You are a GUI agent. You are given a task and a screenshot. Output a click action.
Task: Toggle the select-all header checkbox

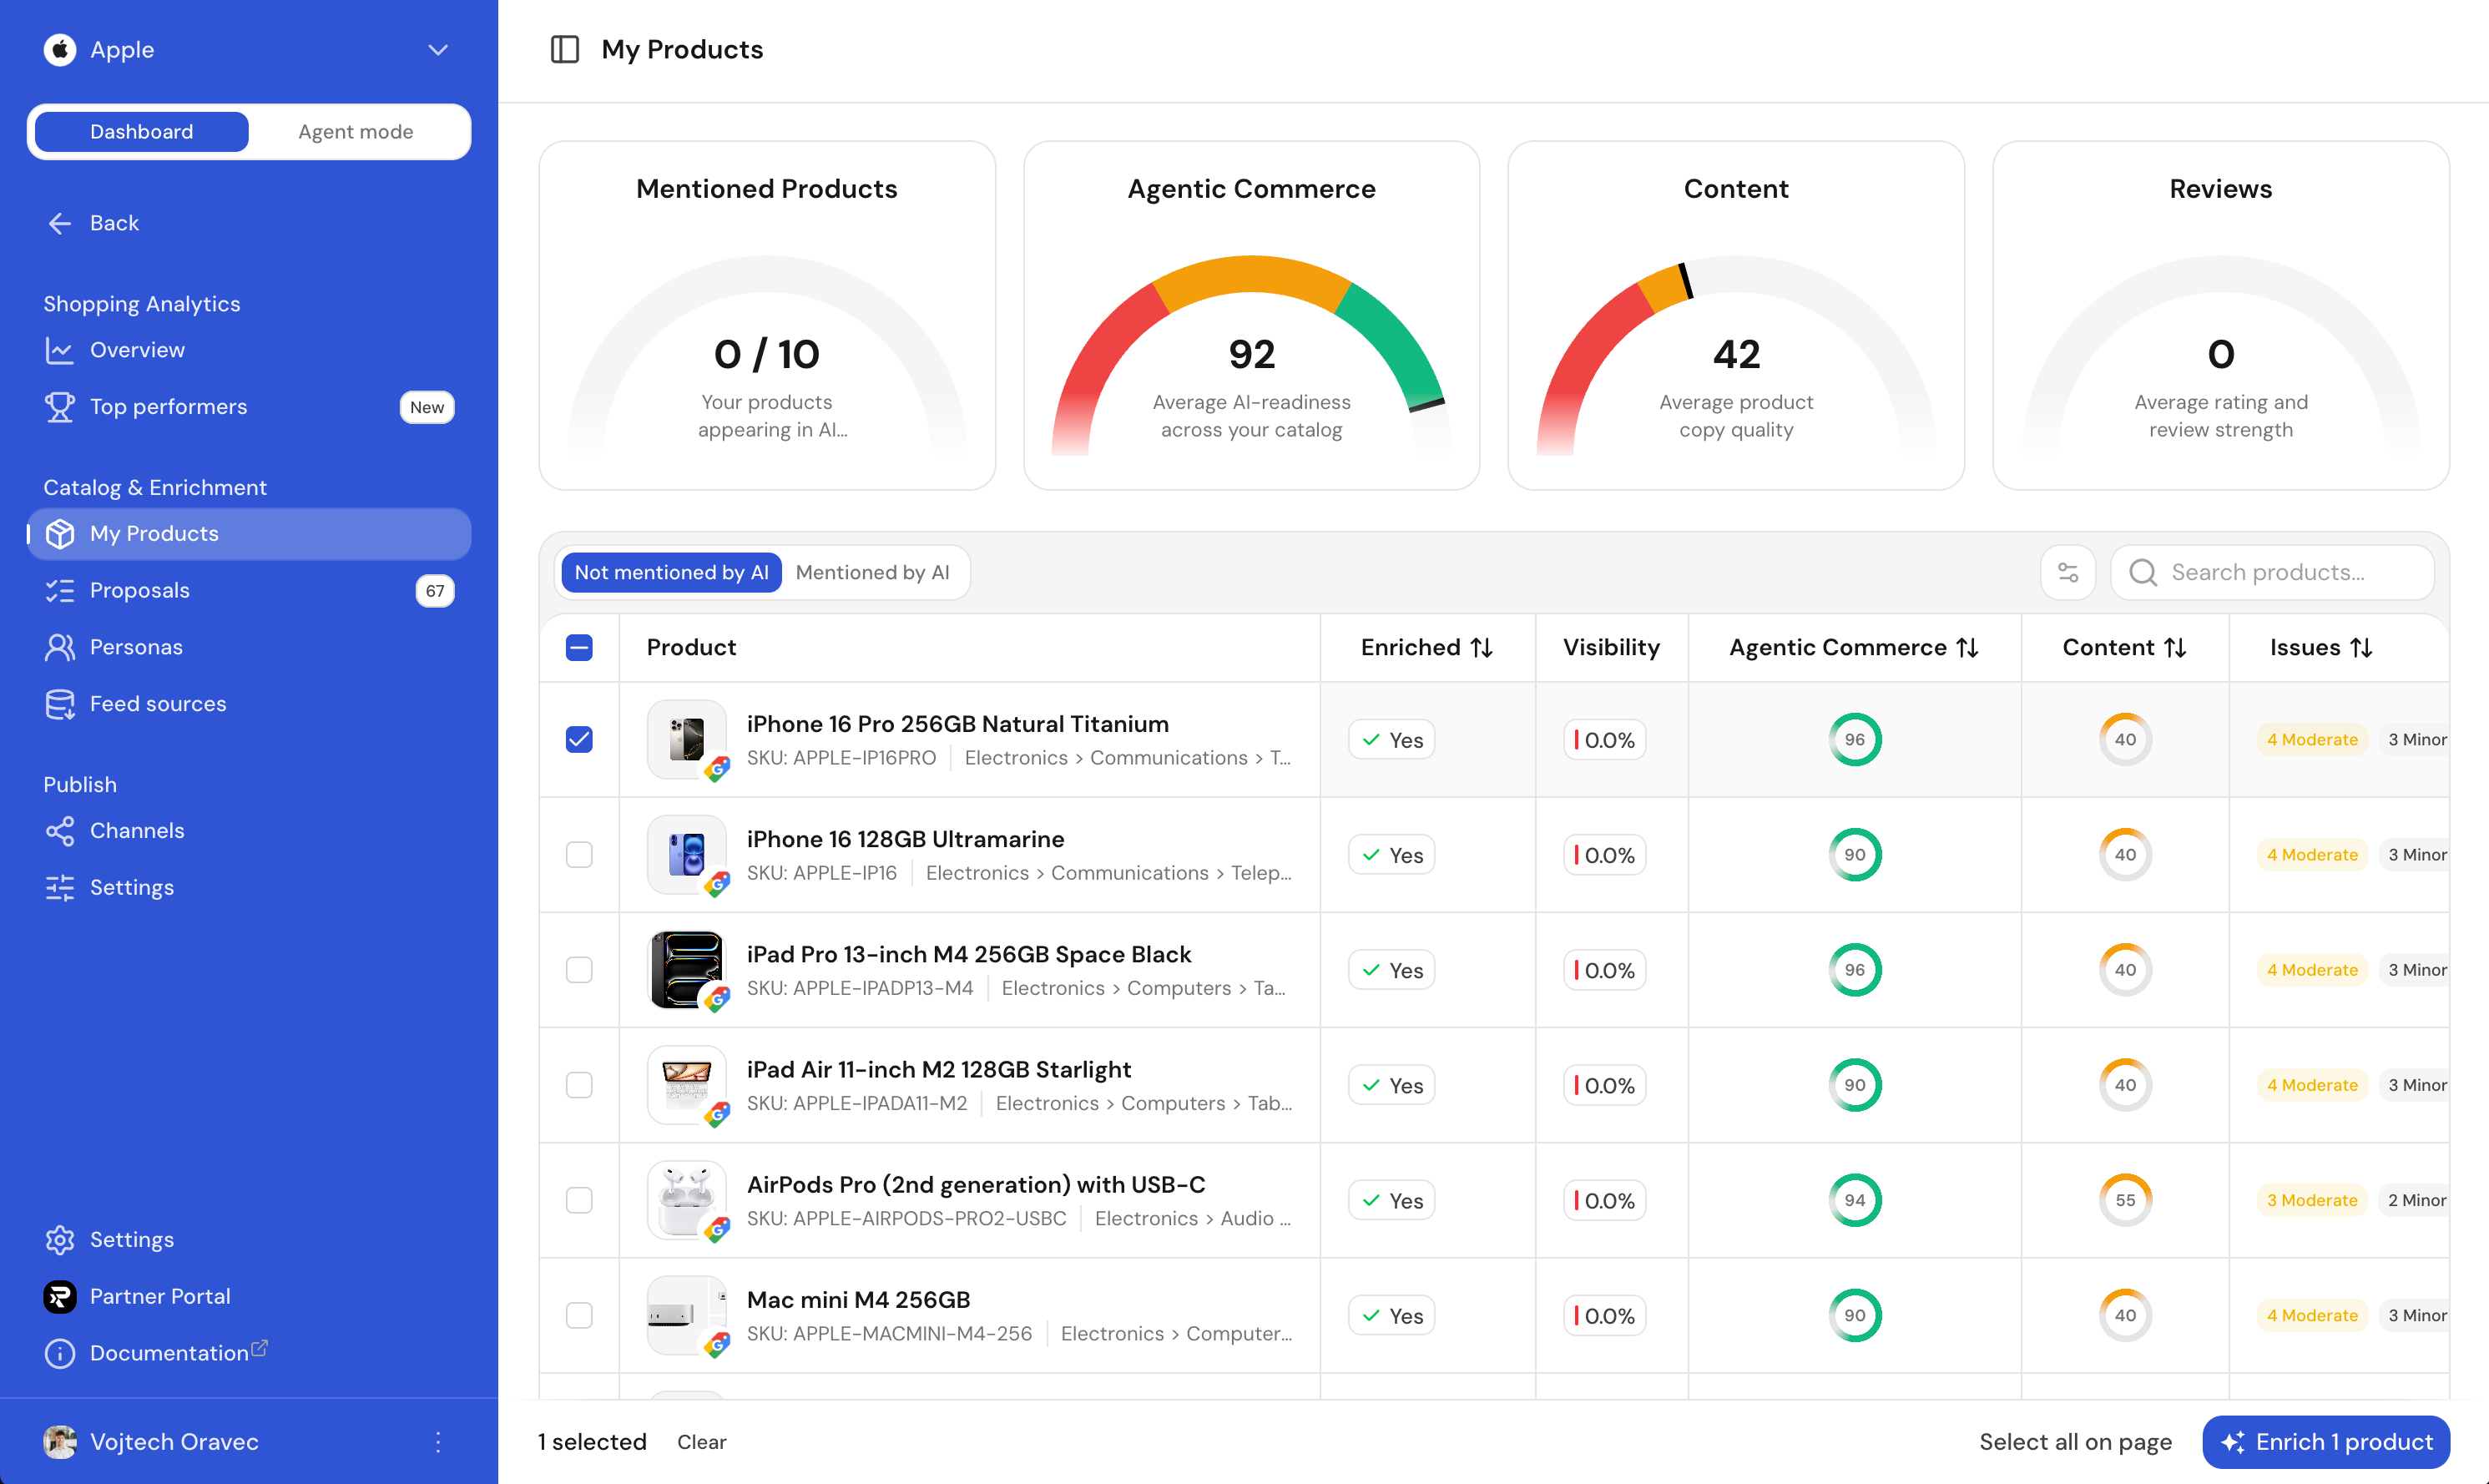pyautogui.click(x=579, y=647)
